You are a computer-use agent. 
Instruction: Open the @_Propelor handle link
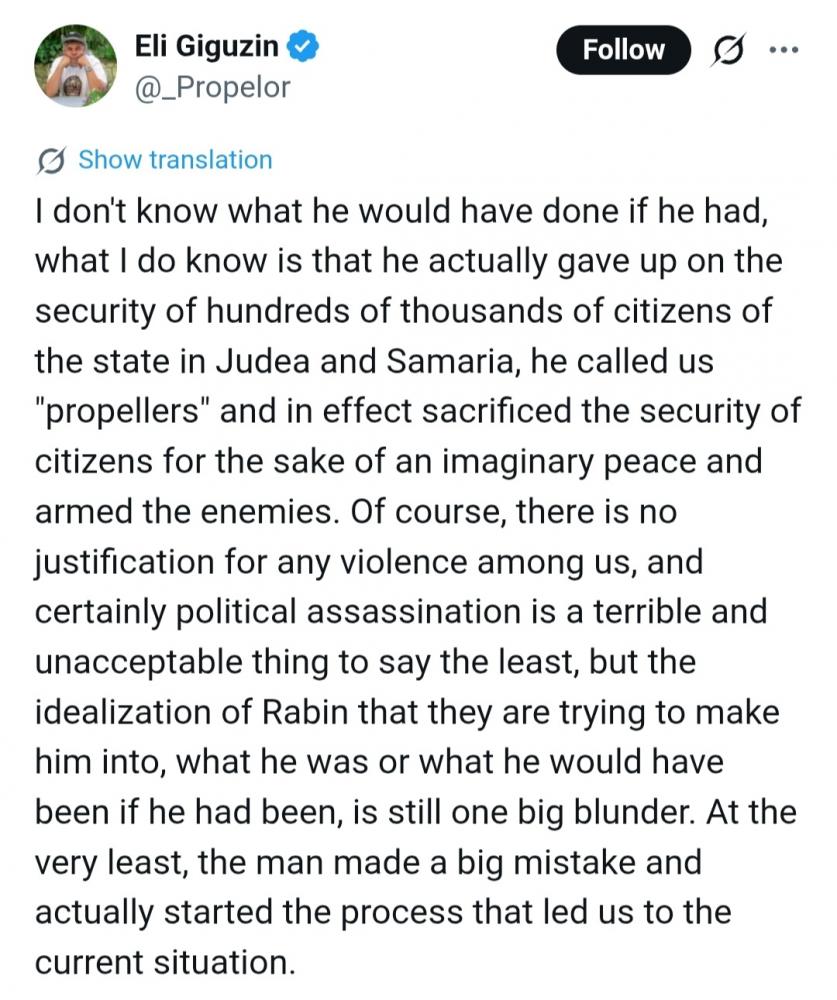coord(212,87)
